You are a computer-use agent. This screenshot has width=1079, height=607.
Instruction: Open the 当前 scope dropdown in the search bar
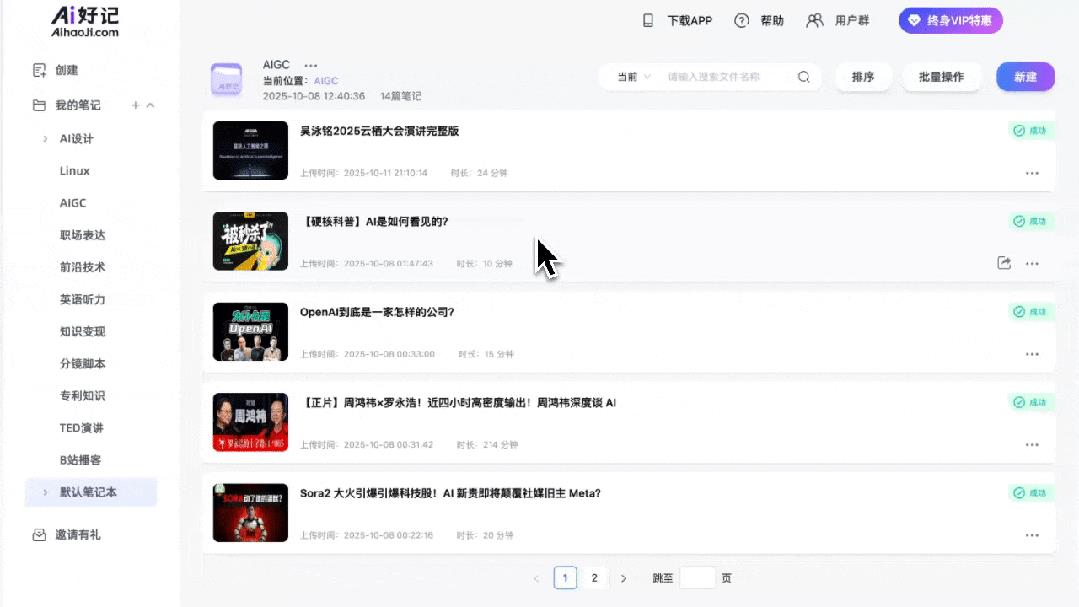coord(631,76)
